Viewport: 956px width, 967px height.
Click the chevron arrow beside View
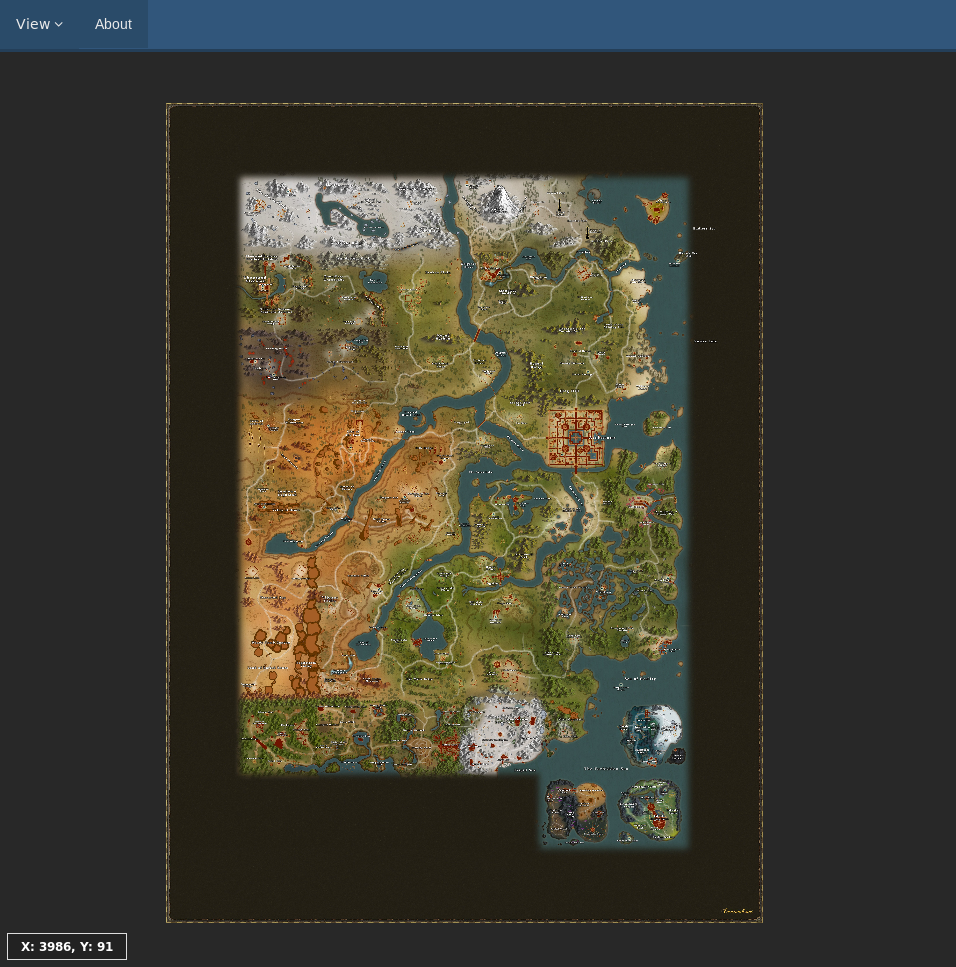click(x=59, y=25)
